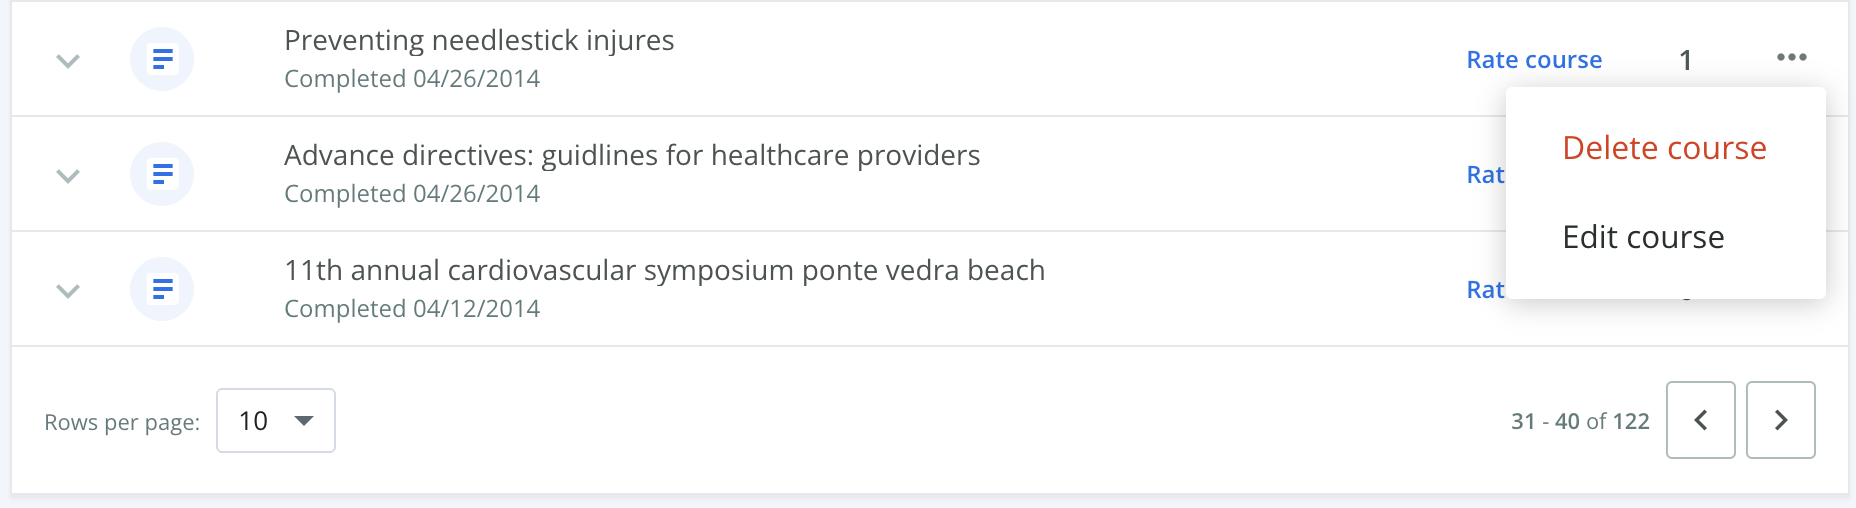Open the Rows per page dropdown

(276, 420)
